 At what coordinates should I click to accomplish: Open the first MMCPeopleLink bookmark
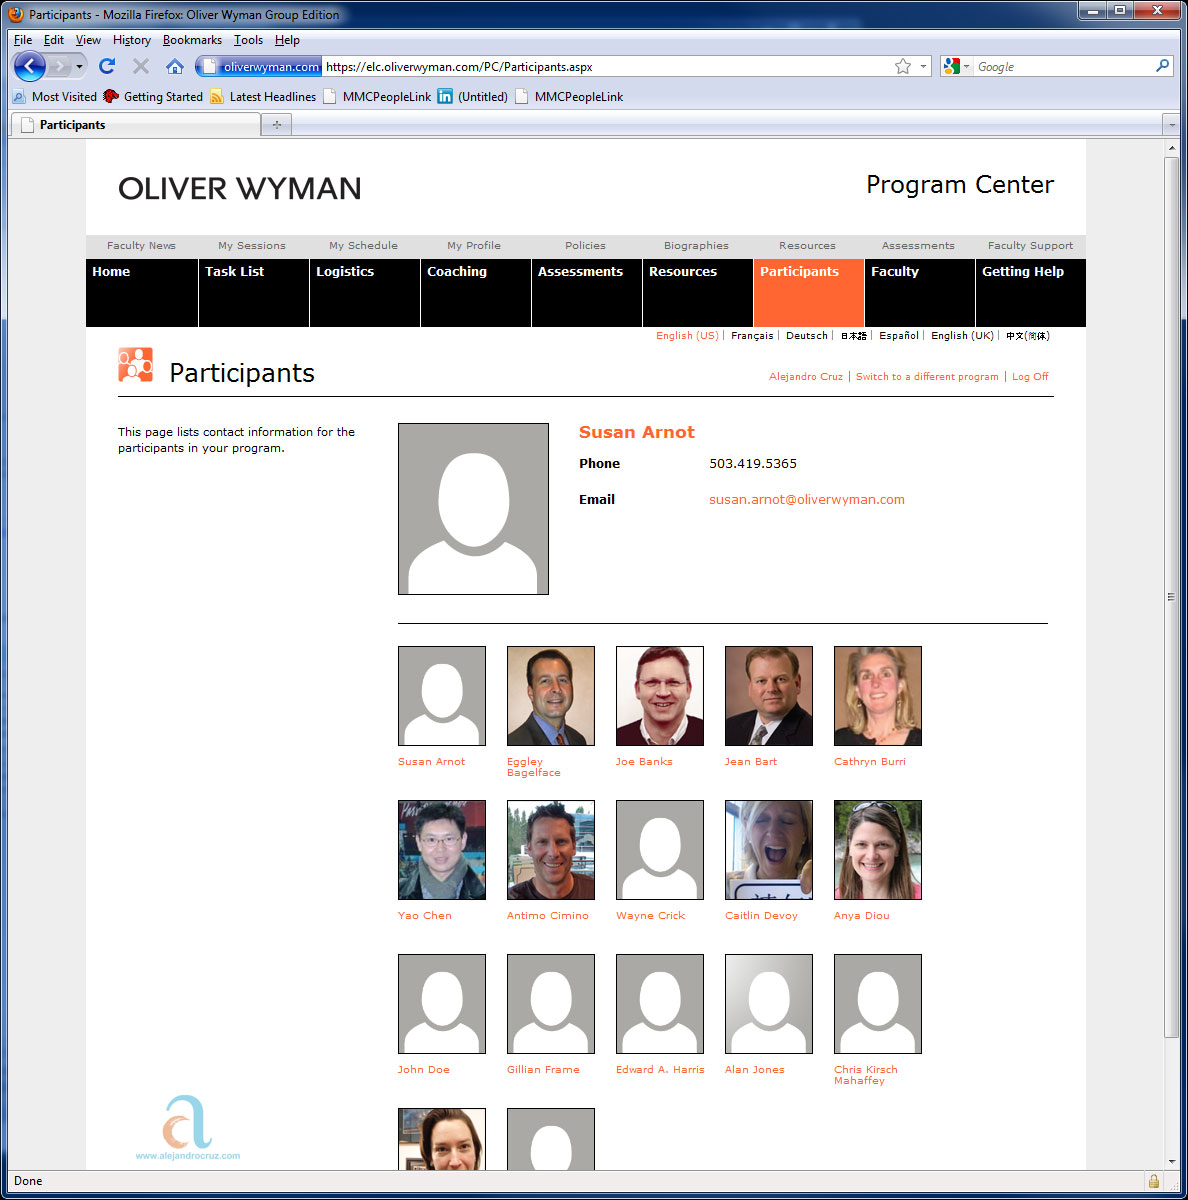coord(377,97)
